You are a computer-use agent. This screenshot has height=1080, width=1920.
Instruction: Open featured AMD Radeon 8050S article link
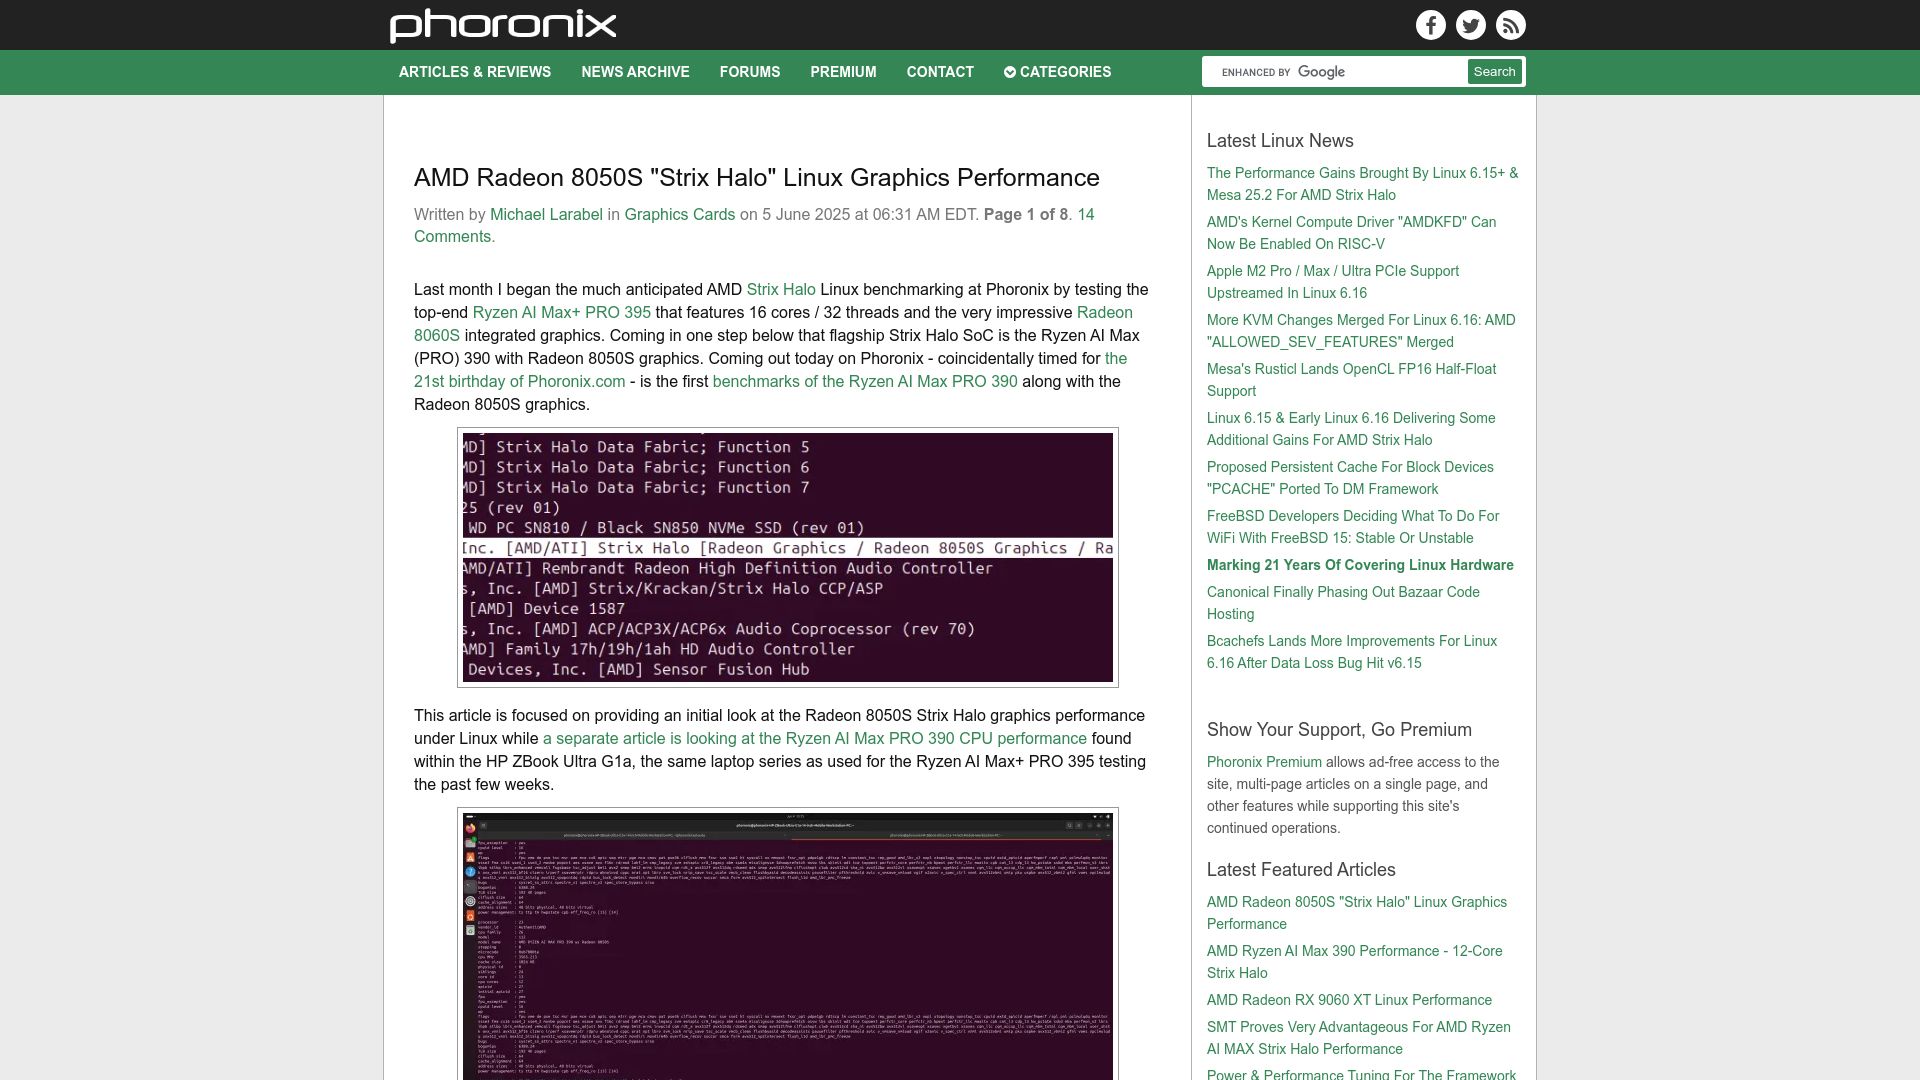click(1356, 913)
